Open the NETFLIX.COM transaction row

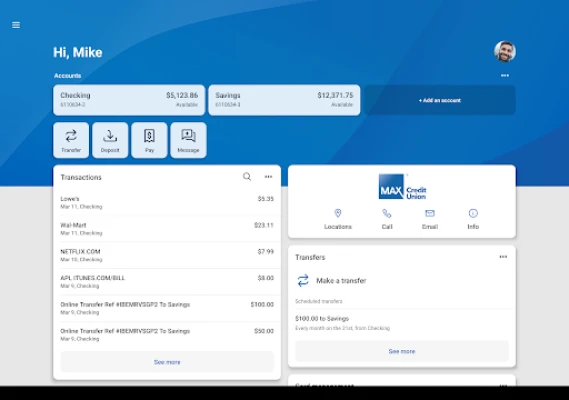[167, 255]
